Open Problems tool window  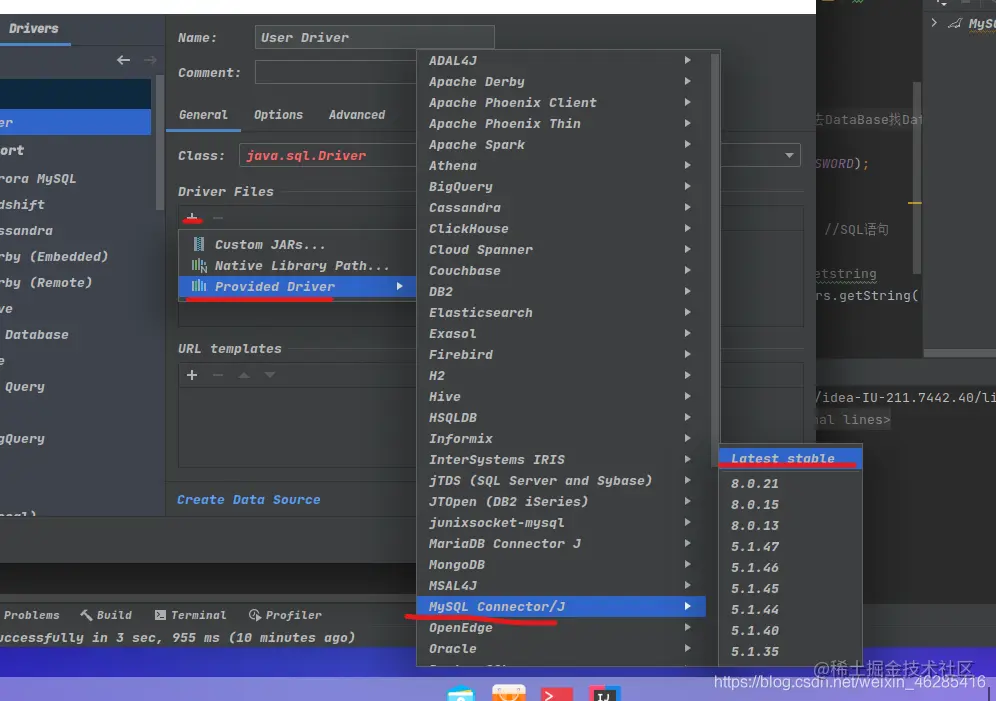click(x=30, y=615)
